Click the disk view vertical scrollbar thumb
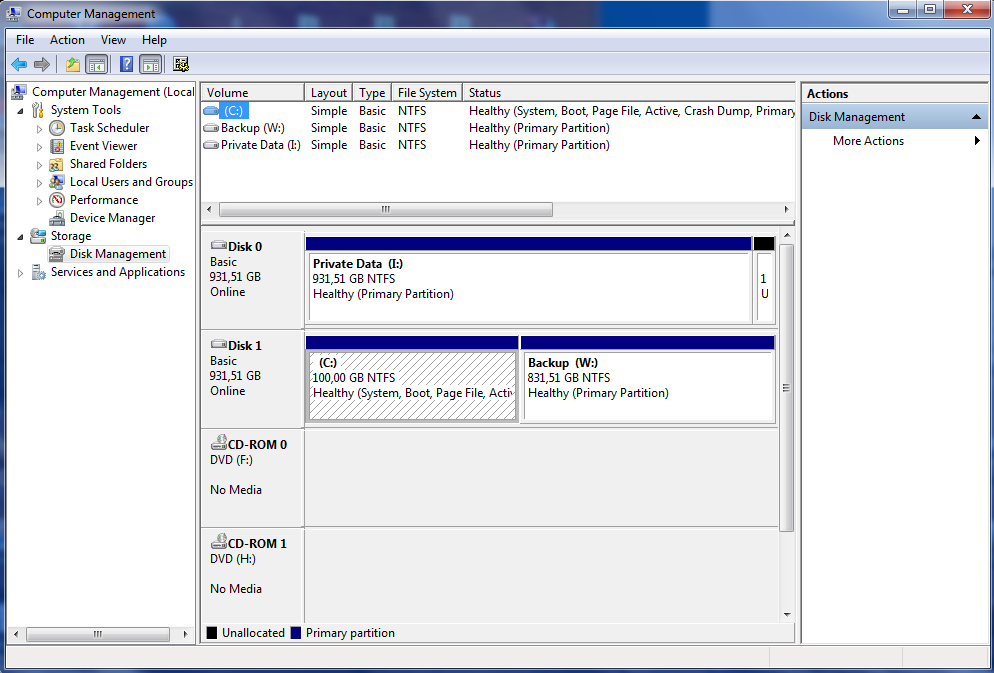The height and width of the screenshot is (673, 994). (x=787, y=387)
